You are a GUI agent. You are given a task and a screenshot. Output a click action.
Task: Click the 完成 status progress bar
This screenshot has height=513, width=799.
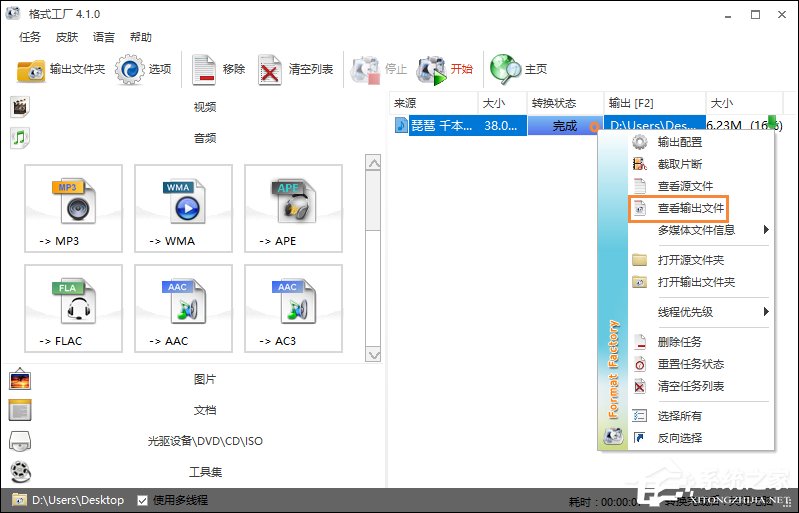coord(565,125)
